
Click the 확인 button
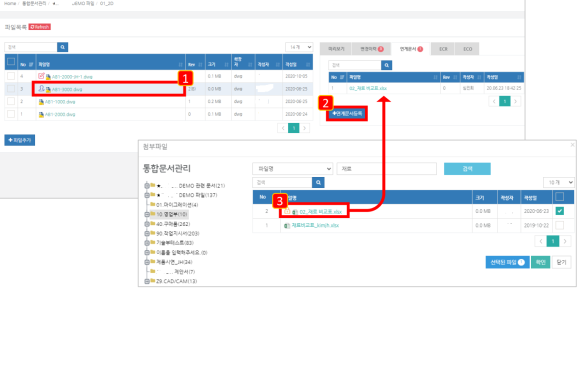tap(540, 262)
